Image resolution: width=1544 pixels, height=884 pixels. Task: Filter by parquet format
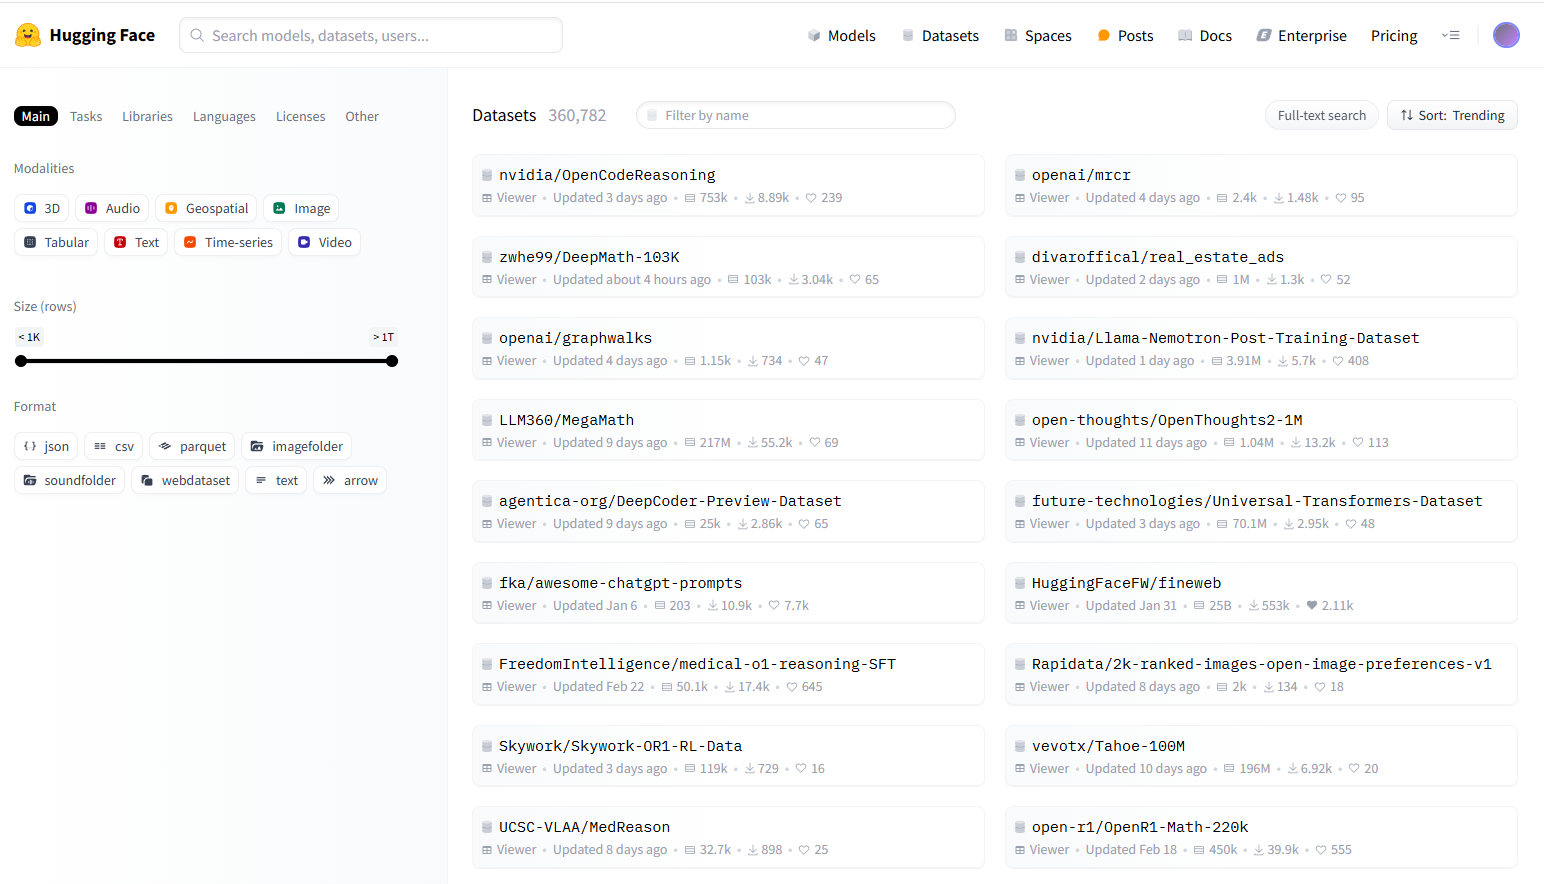(x=192, y=446)
